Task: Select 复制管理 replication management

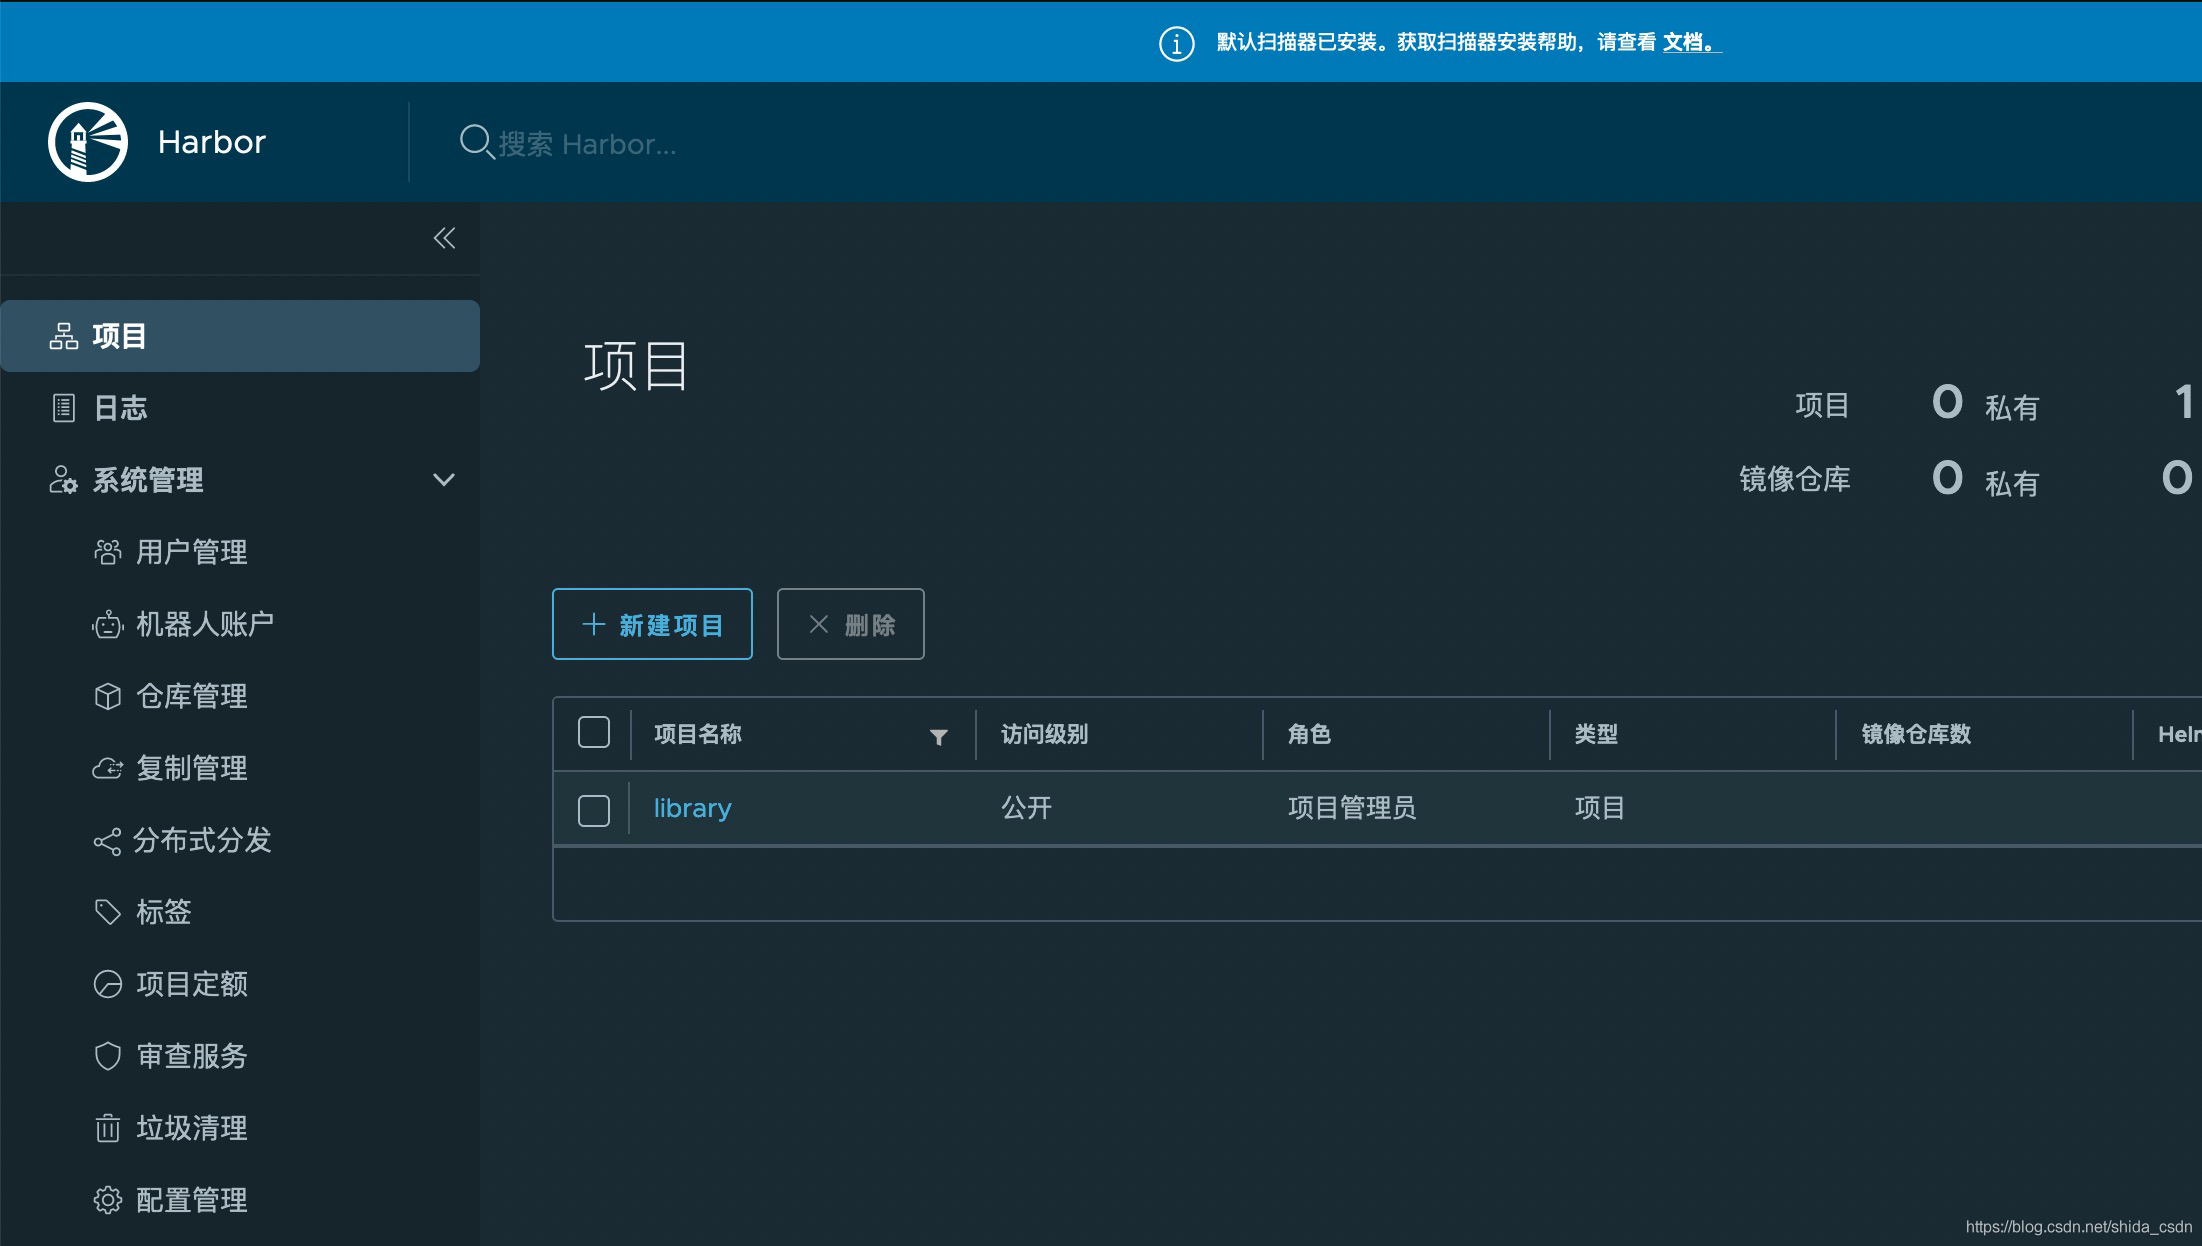Action: [191, 767]
